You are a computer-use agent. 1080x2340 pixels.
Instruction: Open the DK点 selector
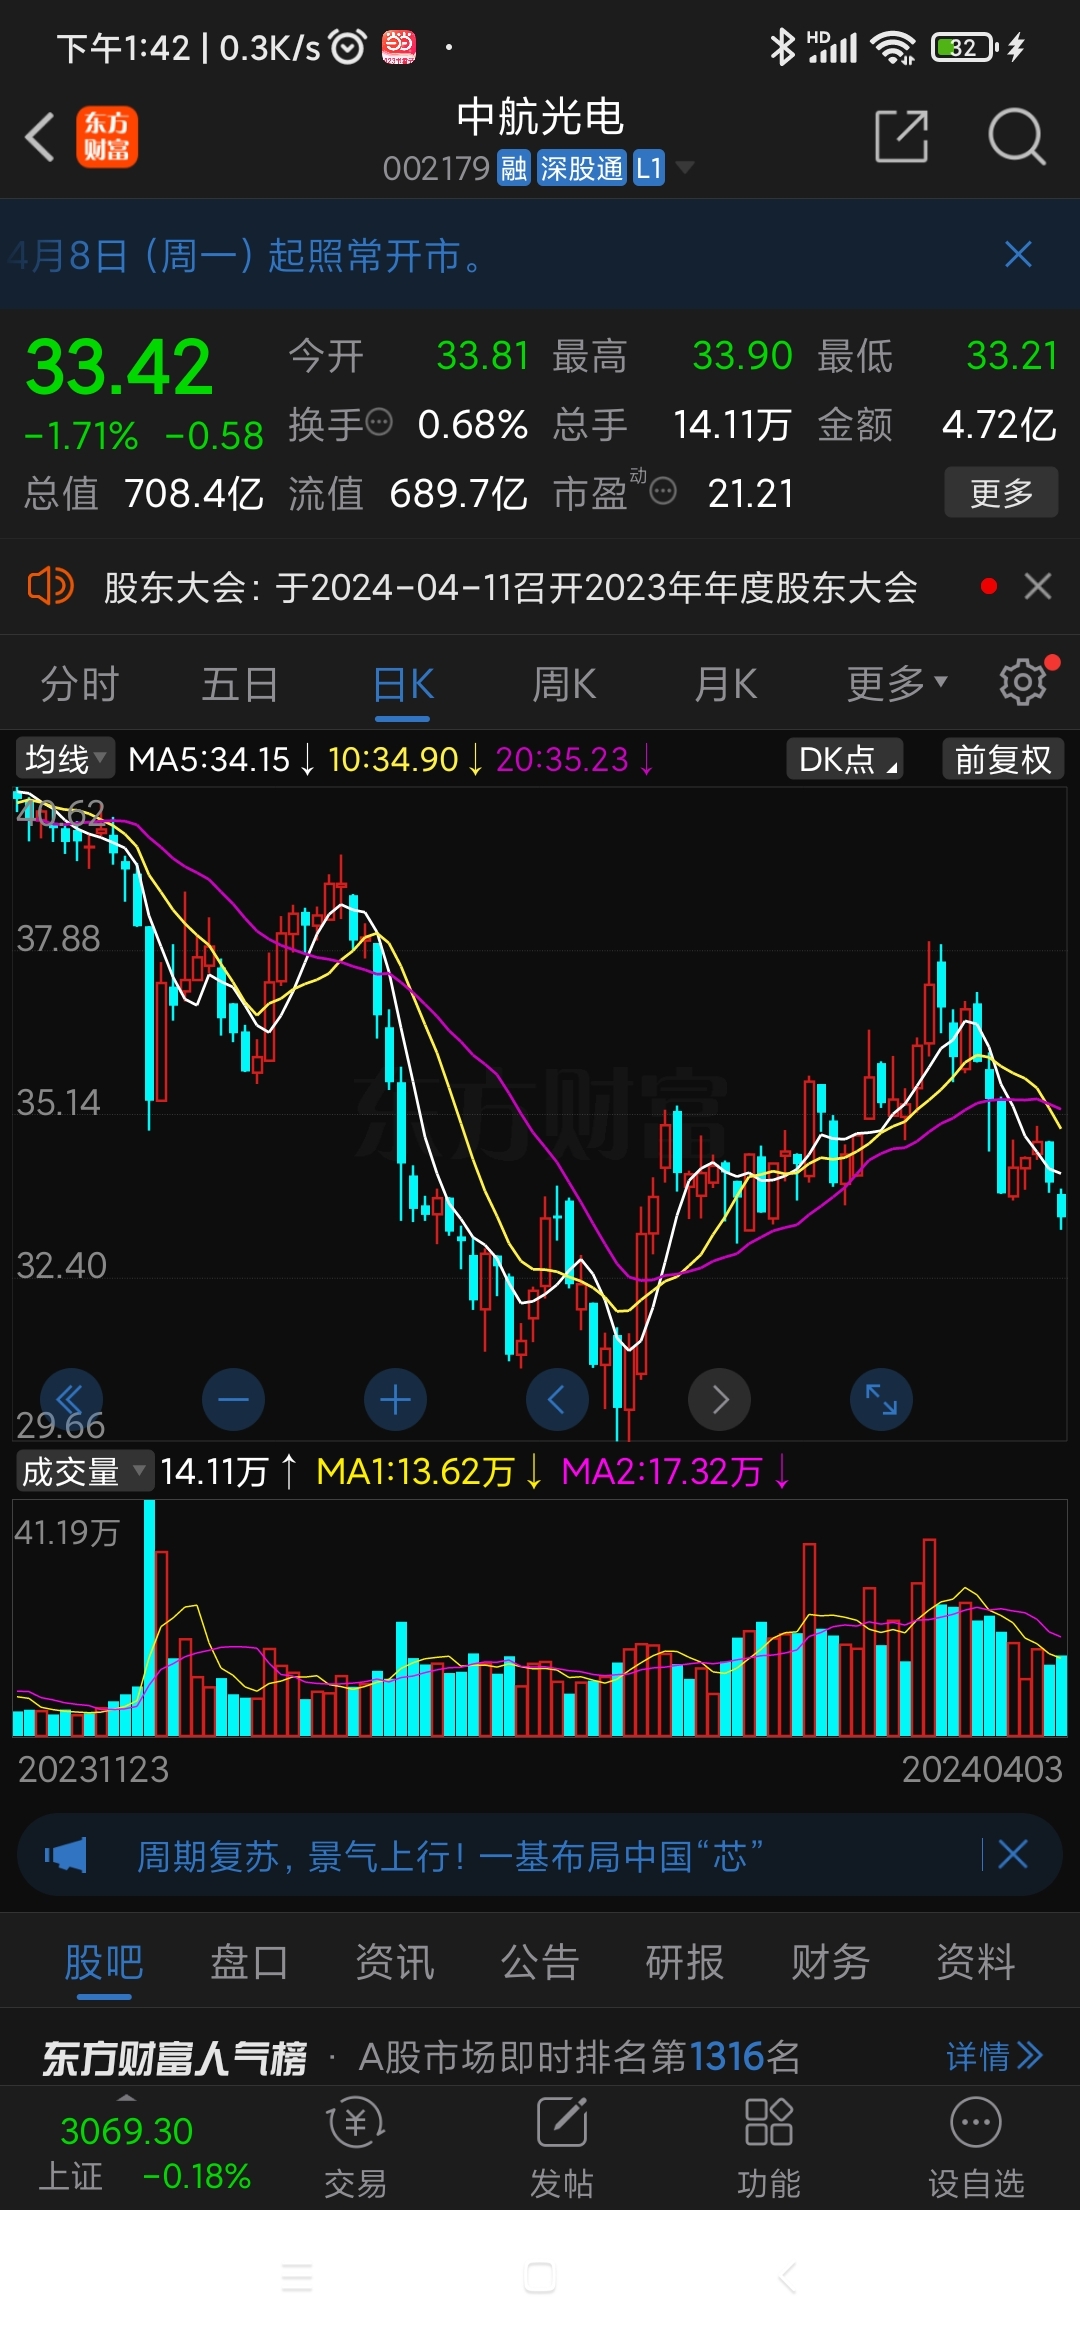click(845, 759)
